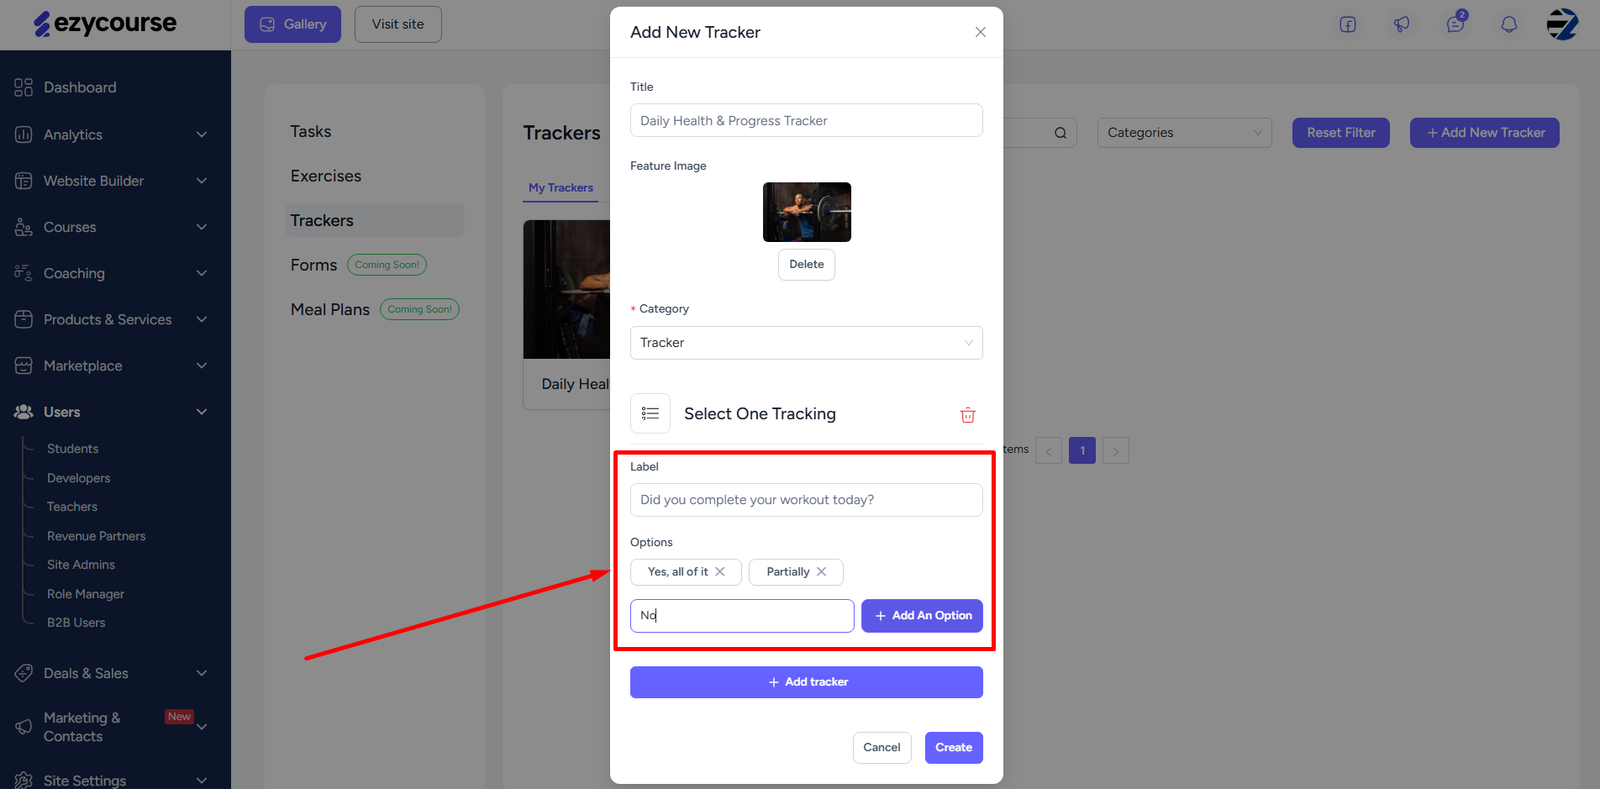Remove the 'Yes, all of it' option
1600x789 pixels.
[x=720, y=572]
